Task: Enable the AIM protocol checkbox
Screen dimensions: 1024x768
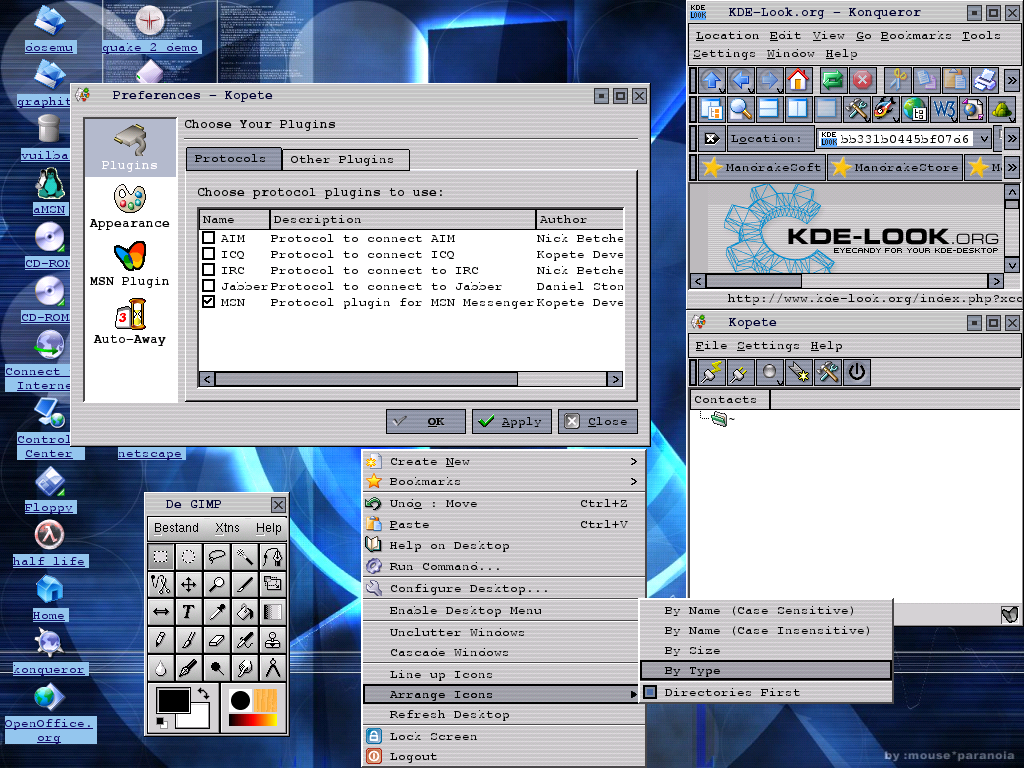Action: 208,238
